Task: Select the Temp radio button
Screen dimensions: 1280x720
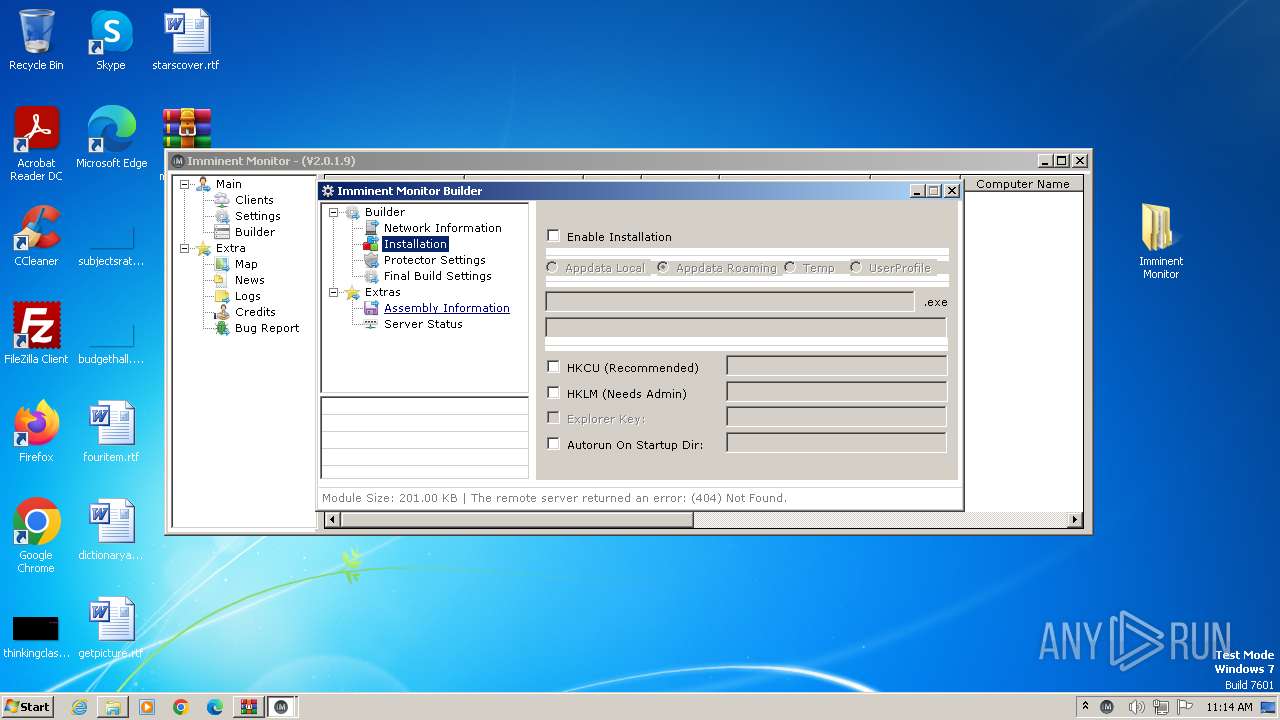Action: click(790, 267)
